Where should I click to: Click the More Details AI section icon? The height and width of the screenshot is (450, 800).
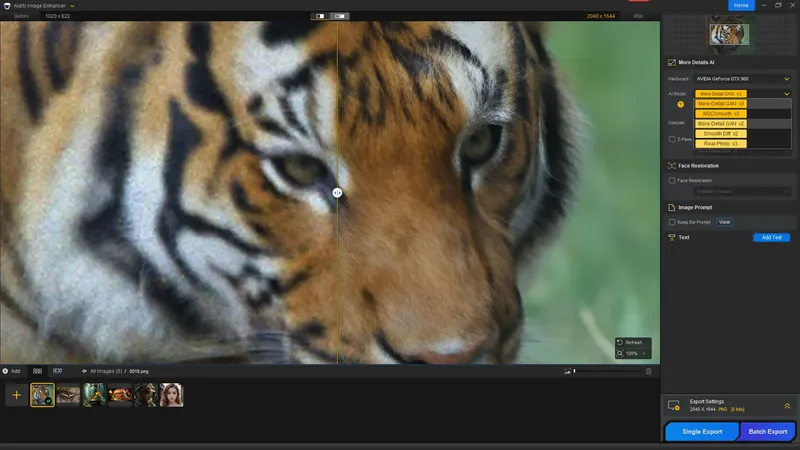(x=671, y=62)
